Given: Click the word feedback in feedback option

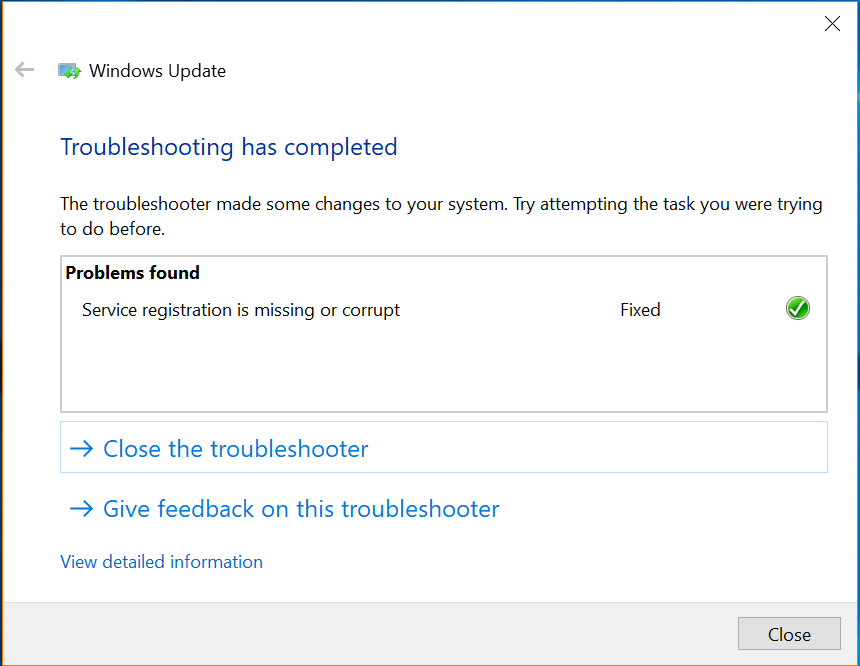Looking at the screenshot, I should [206, 509].
